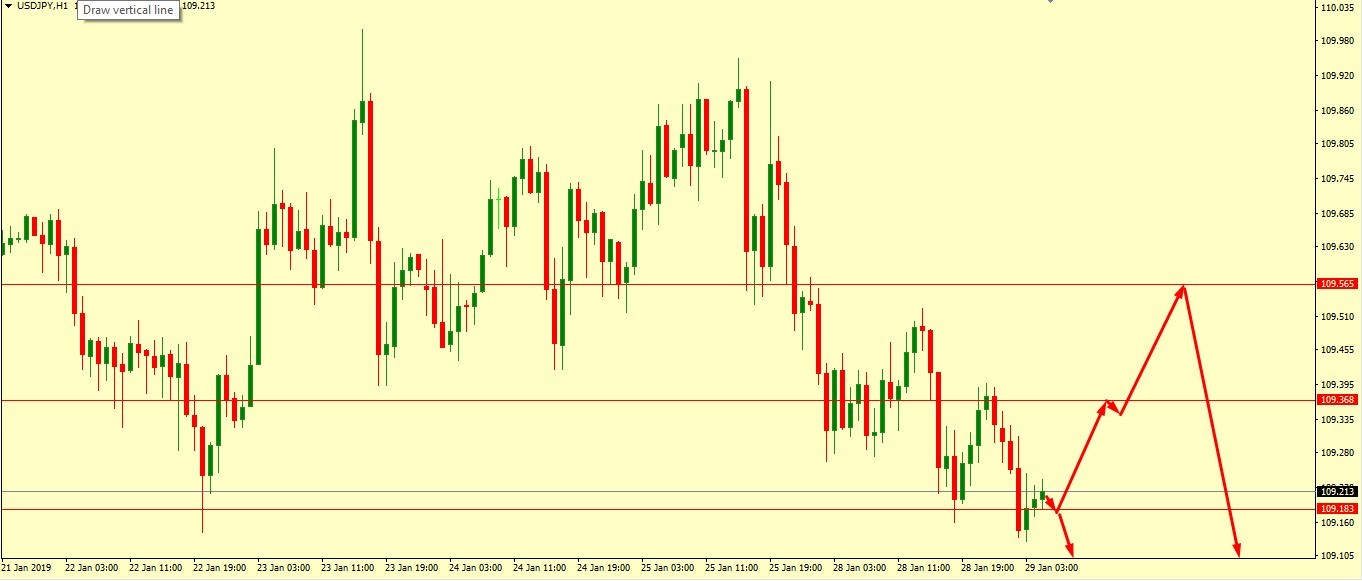This screenshot has width=1362, height=581.
Task: Click the '23 Jan 11:00' time axis label
Action: (x=348, y=568)
